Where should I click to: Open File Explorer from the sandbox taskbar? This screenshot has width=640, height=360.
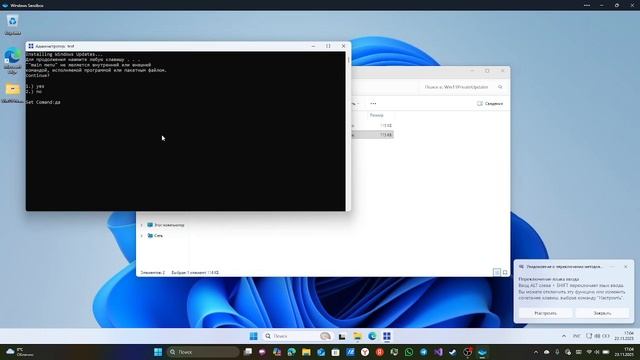click(x=358, y=336)
